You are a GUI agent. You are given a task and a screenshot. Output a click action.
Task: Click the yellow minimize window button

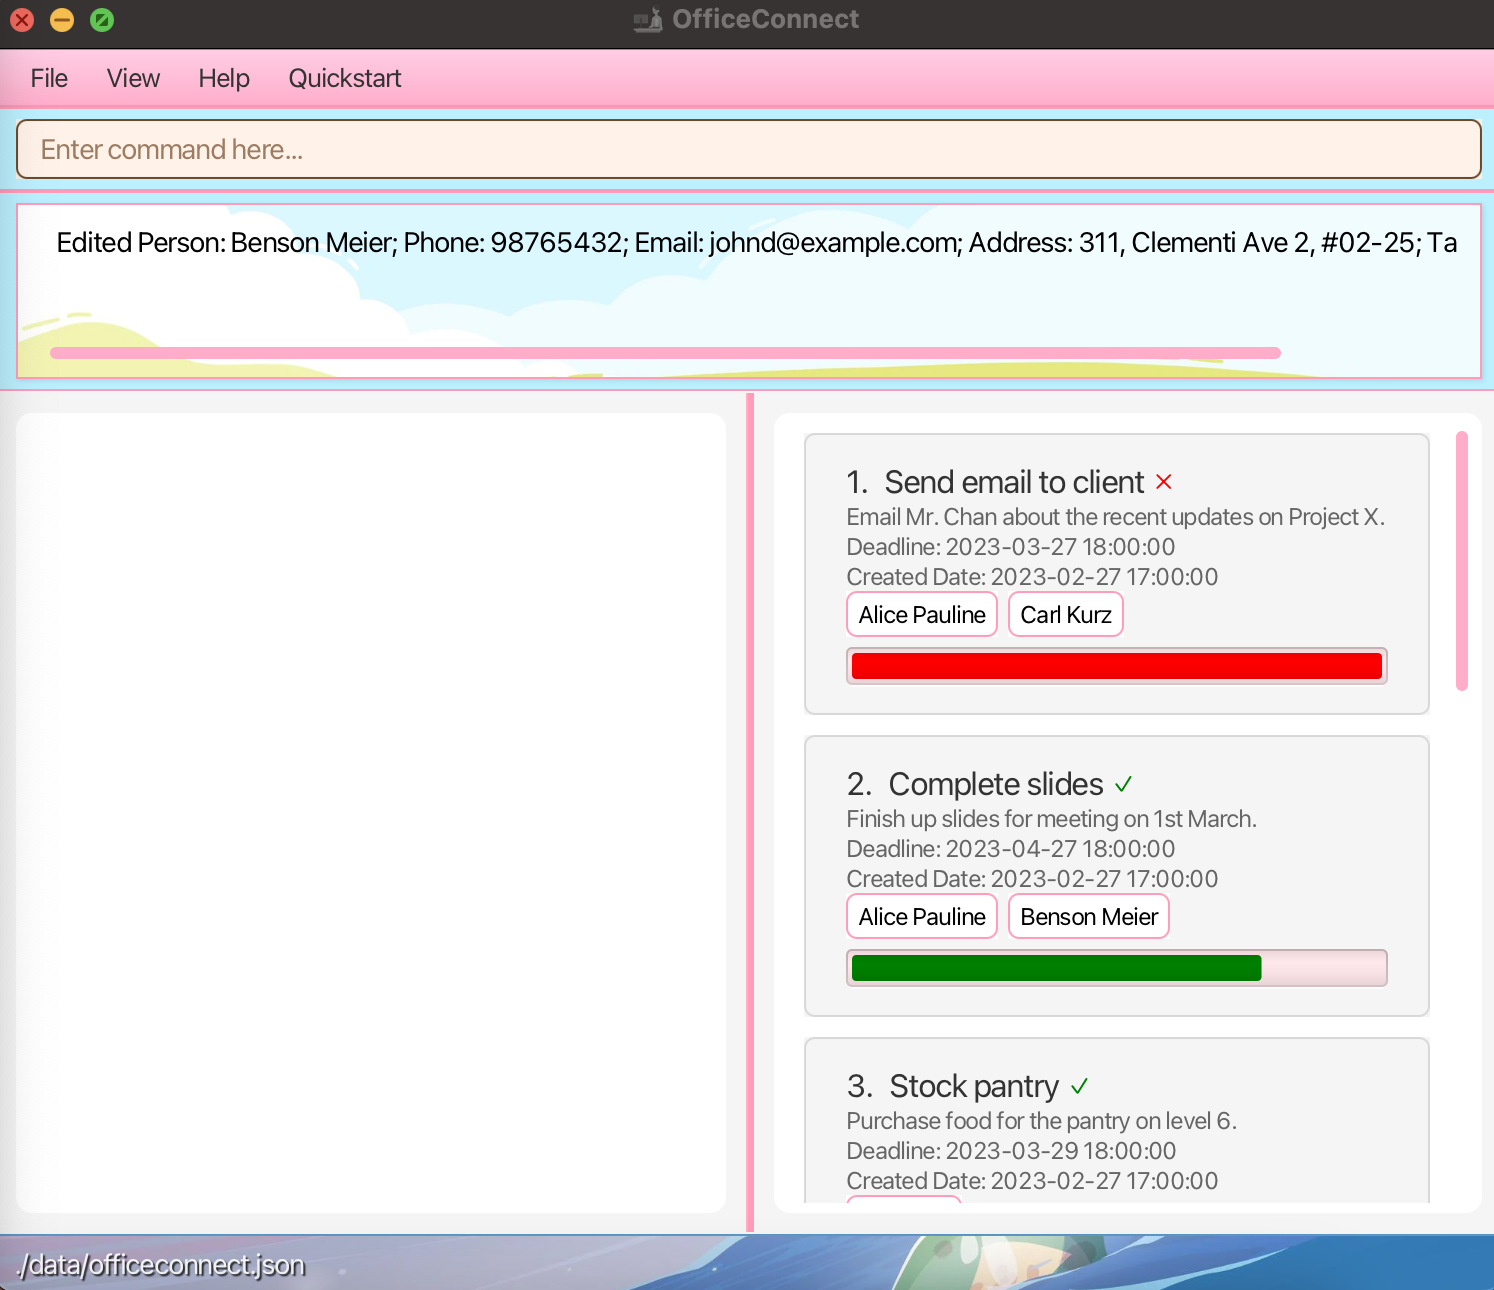(x=62, y=19)
